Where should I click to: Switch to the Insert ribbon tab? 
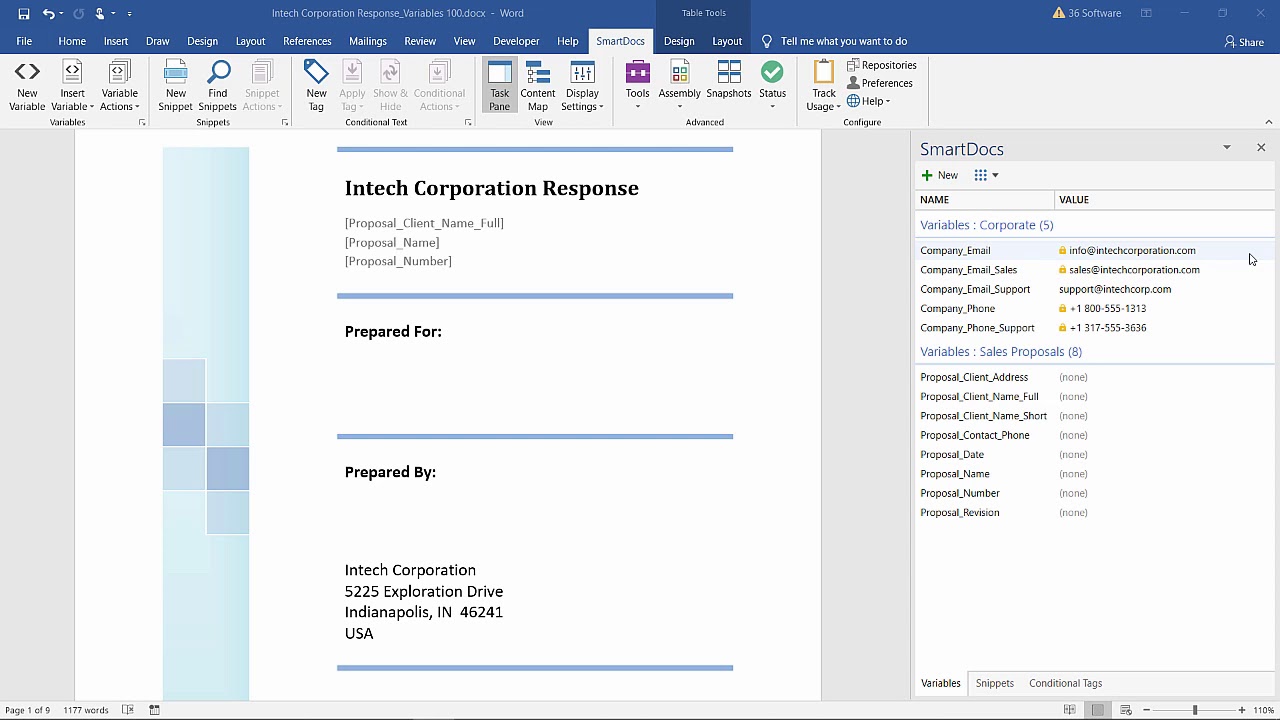(116, 41)
